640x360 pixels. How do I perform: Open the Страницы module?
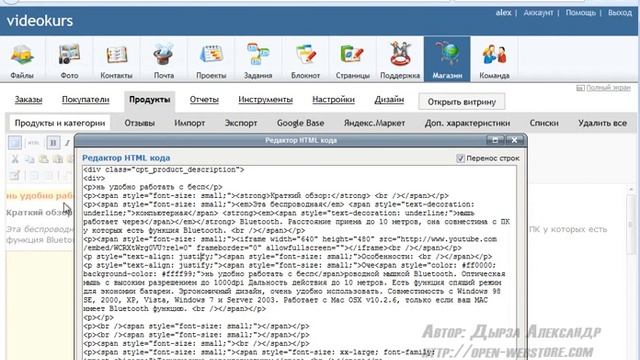[x=353, y=59]
